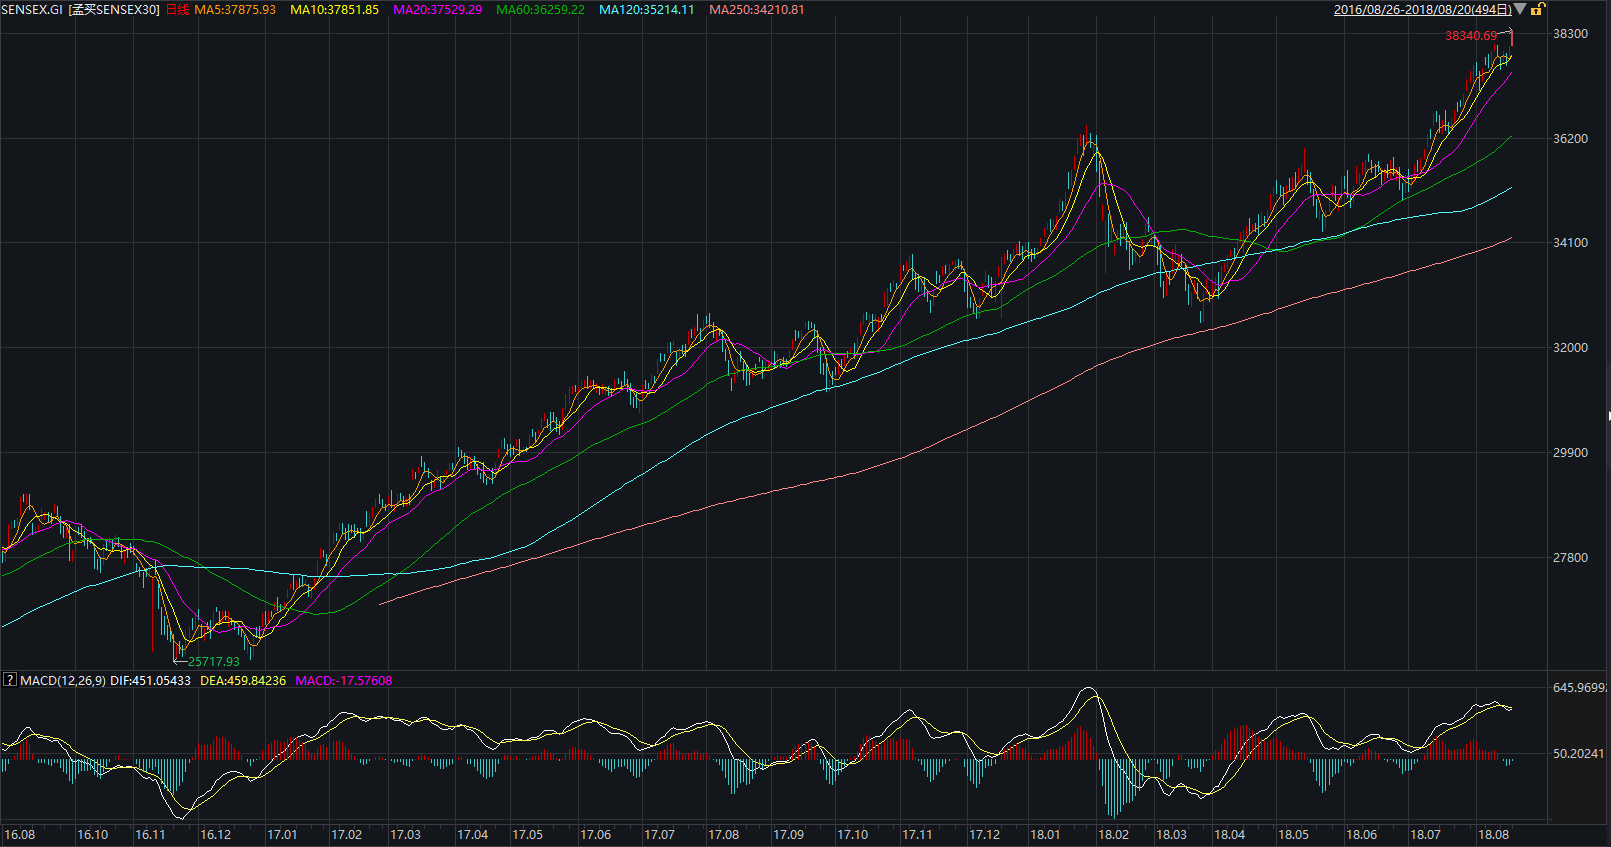Click the 38340.69 high price marker
This screenshot has width=1611, height=847.
tap(1471, 36)
